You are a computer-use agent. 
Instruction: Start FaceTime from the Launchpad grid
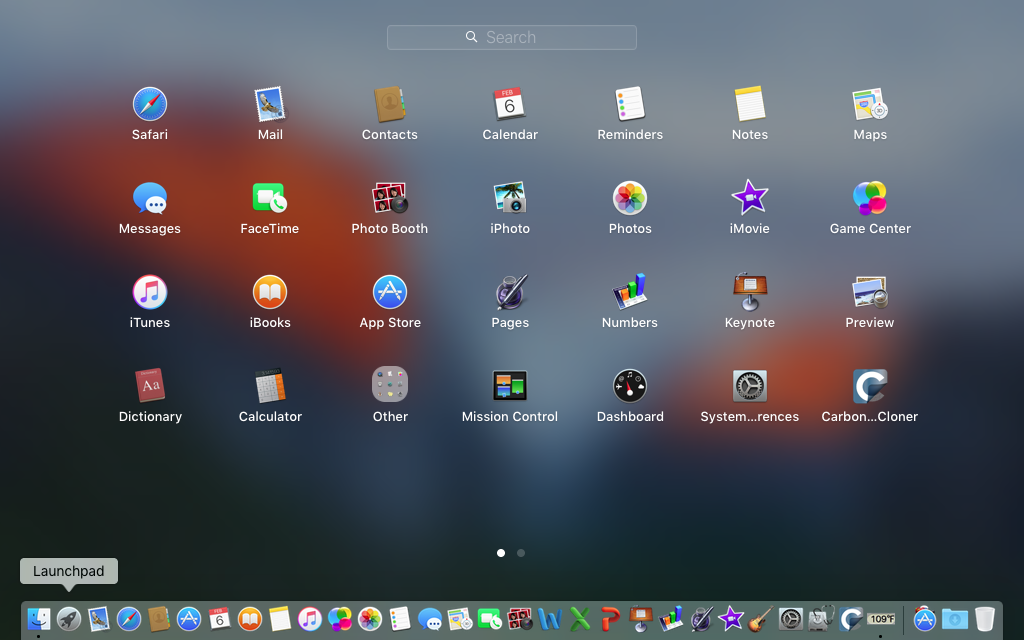click(x=270, y=199)
